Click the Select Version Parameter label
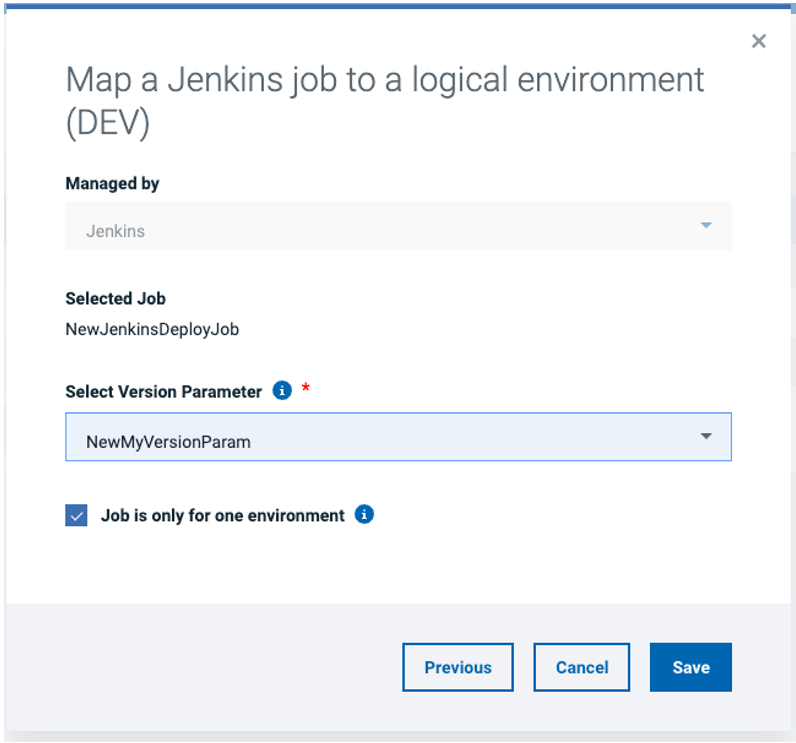This screenshot has height=743, width=796. 163,392
